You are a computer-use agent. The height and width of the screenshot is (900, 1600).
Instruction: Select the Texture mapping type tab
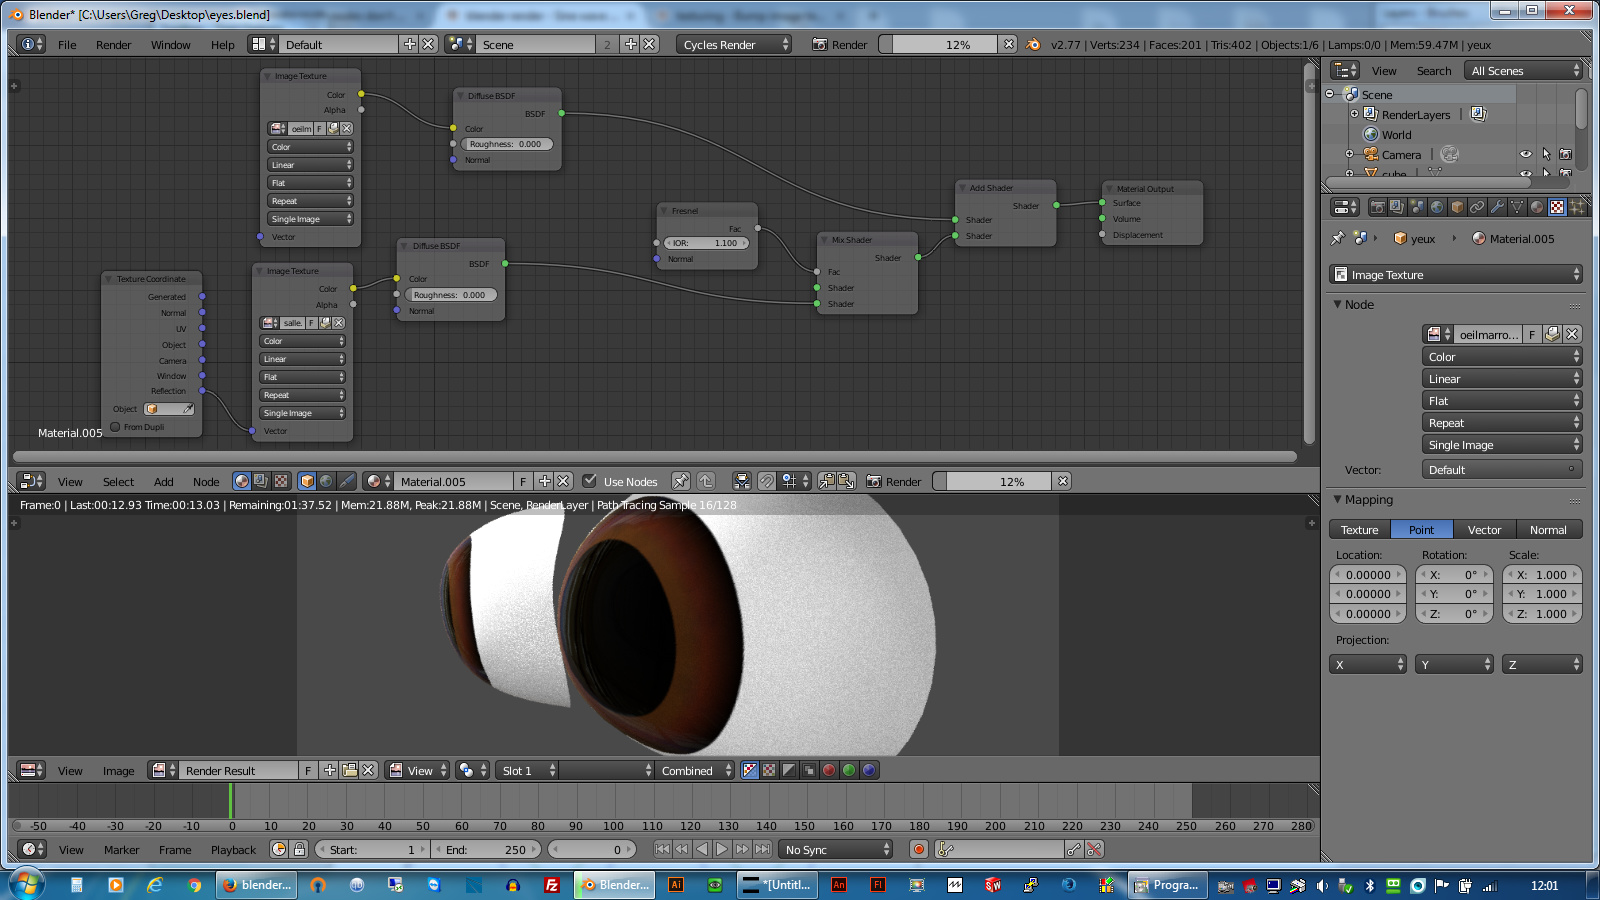(x=1359, y=529)
